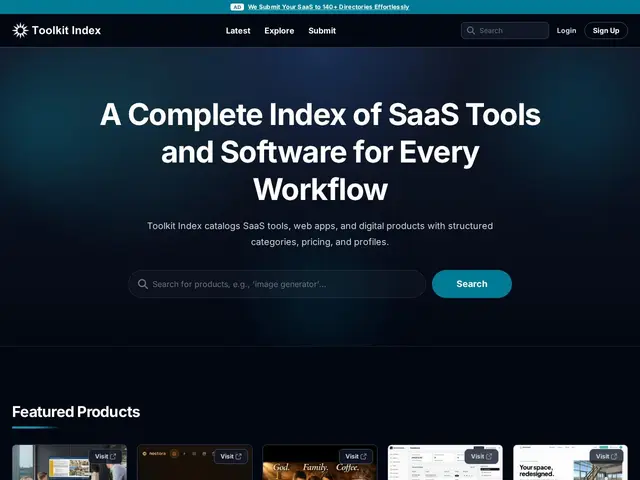Click the magnifier icon in main search bar

(x=142, y=284)
